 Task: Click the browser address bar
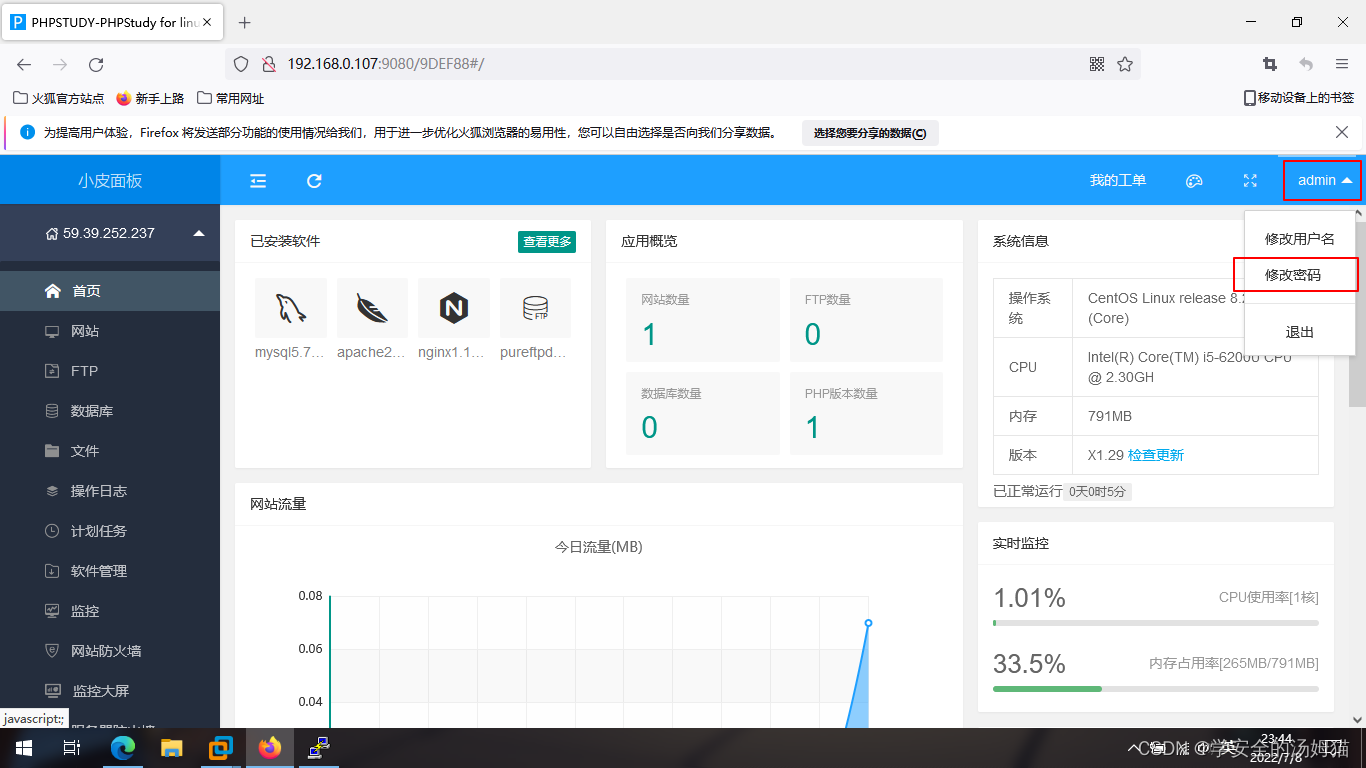tap(683, 64)
